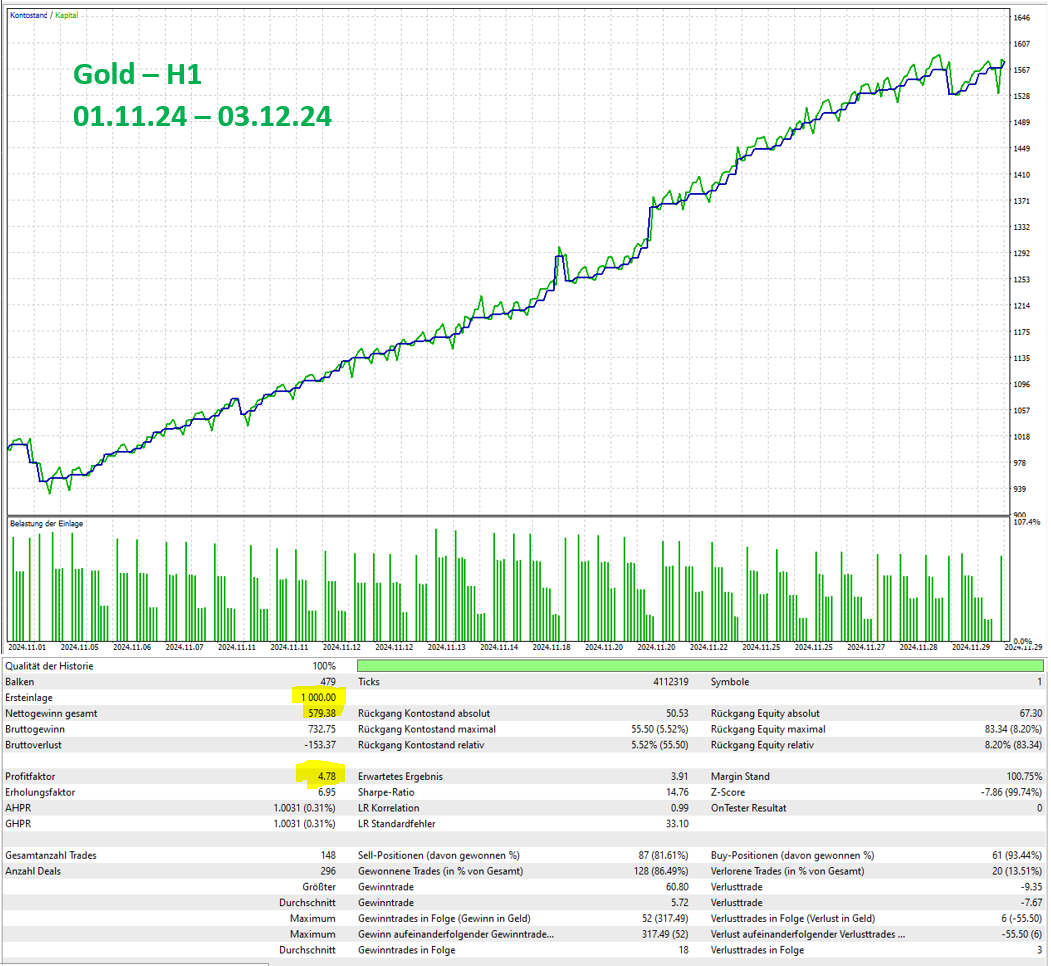1051x966 pixels.
Task: Select Rückgang Kontostand maximal value 55.50 (5.52%)
Action: tap(660, 729)
